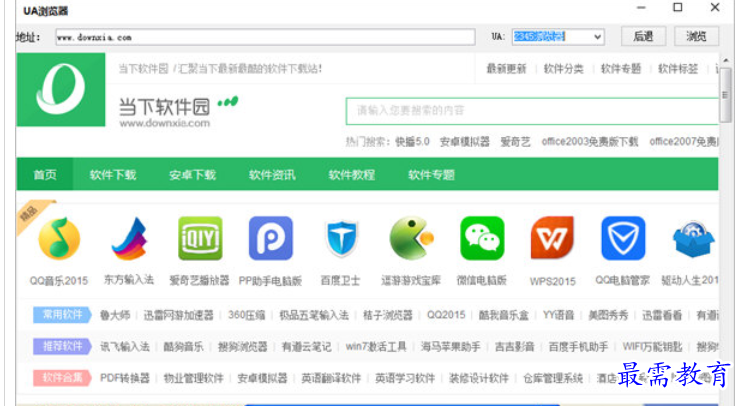This screenshot has height=406, width=739.
Task: Click the 软件分类 top link
Action: 563,69
